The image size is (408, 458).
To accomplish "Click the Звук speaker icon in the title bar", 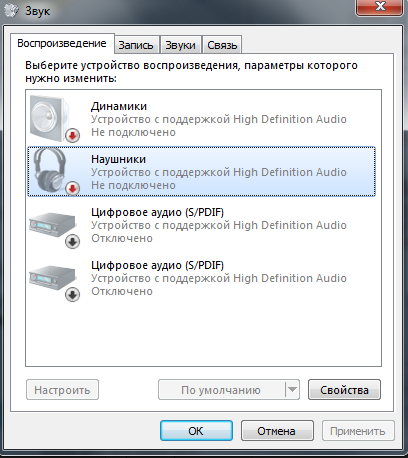I will 11,11.
